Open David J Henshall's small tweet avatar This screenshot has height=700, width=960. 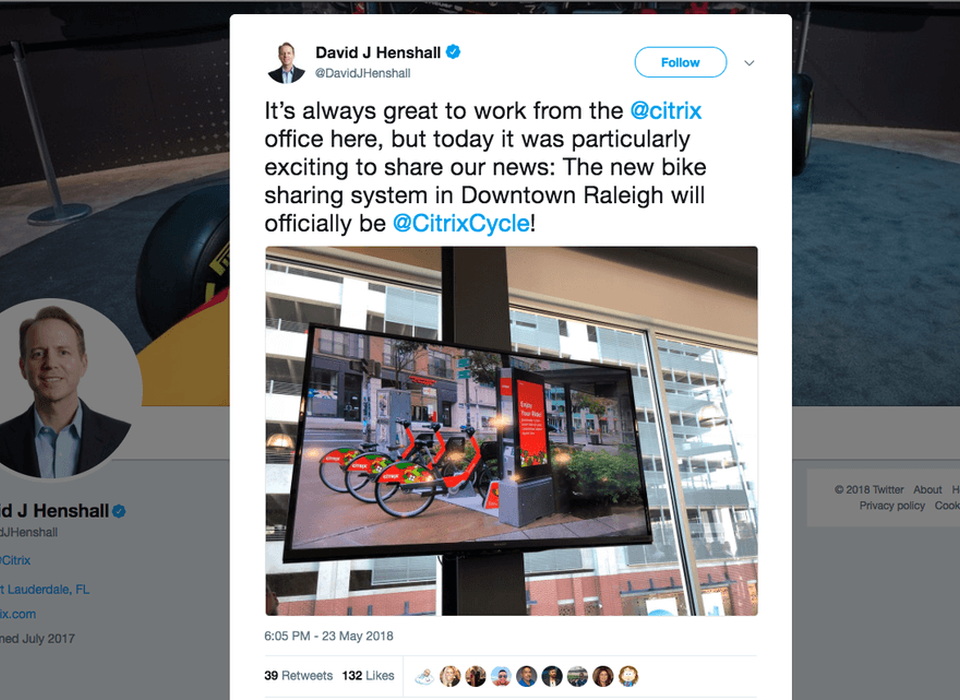click(x=287, y=62)
